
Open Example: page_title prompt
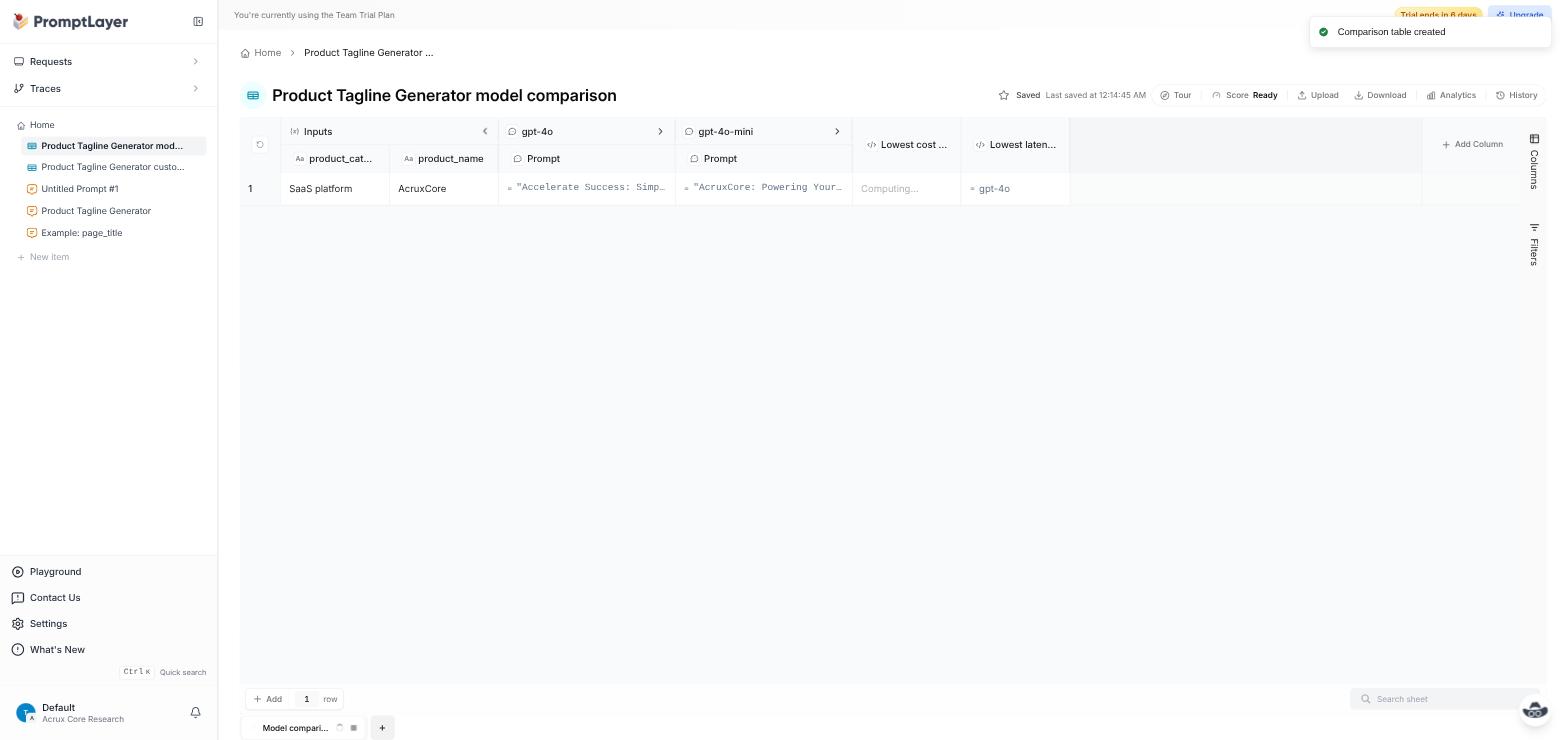[x=82, y=233]
